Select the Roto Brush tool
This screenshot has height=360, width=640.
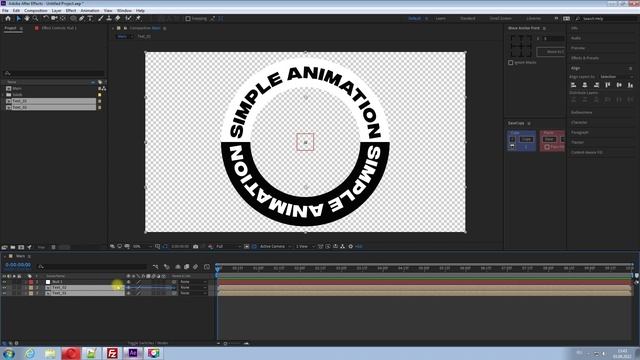129,18
